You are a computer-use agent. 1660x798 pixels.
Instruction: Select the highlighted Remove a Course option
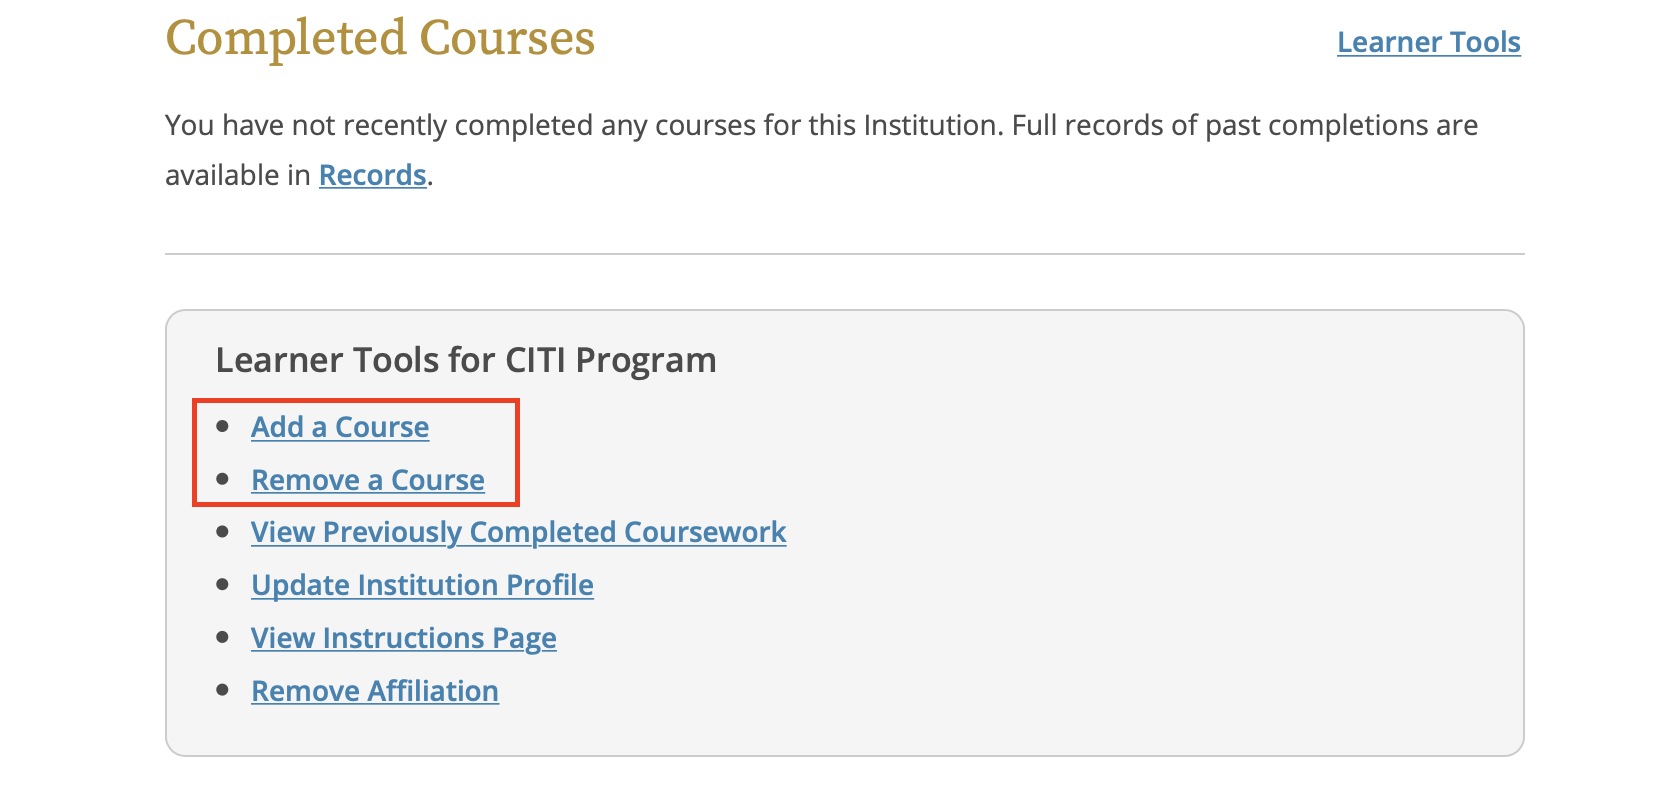tap(367, 480)
